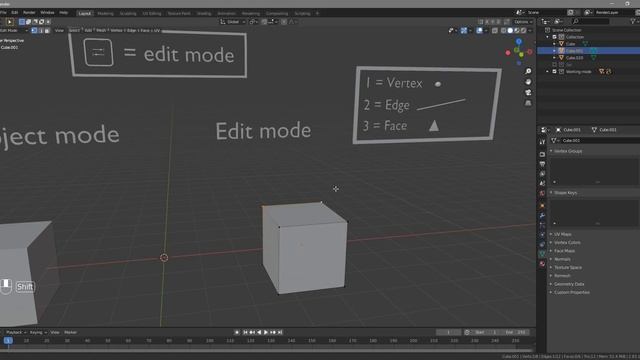The height and width of the screenshot is (360, 640).
Task: Open the Output properties tab icon
Action: 542,164
